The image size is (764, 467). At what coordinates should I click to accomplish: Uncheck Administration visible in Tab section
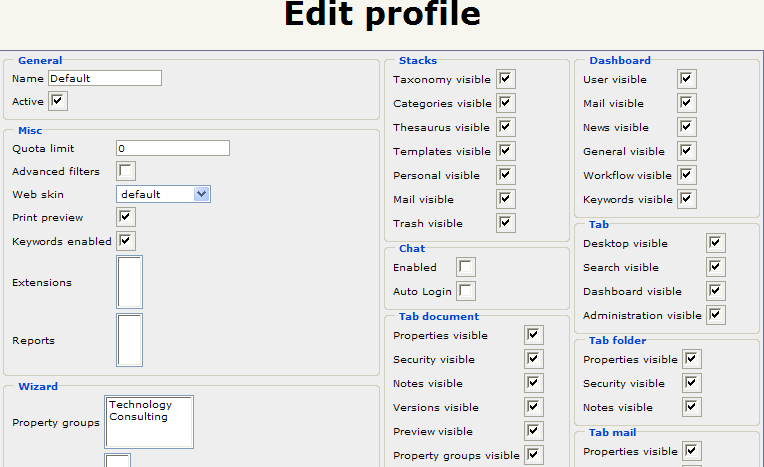point(715,315)
